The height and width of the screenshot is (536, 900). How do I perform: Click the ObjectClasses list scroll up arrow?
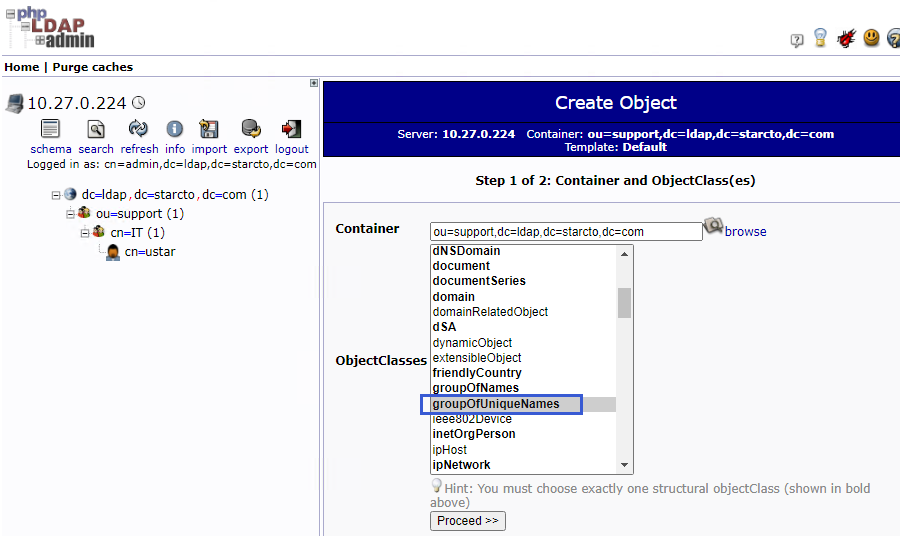pos(624,254)
